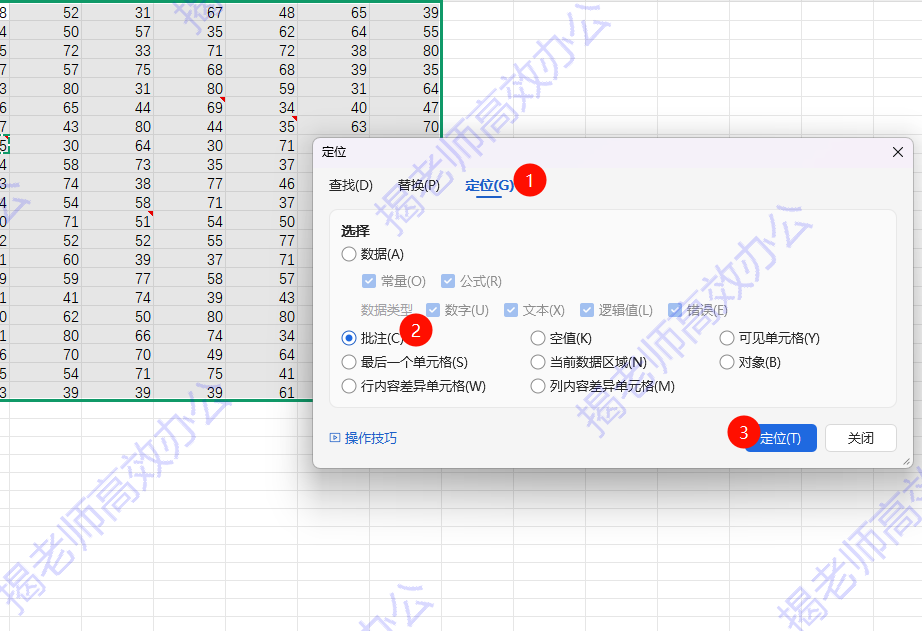Click the commented cell with 35 beside 70
This screenshot has width=922, height=631.
(x=261, y=126)
